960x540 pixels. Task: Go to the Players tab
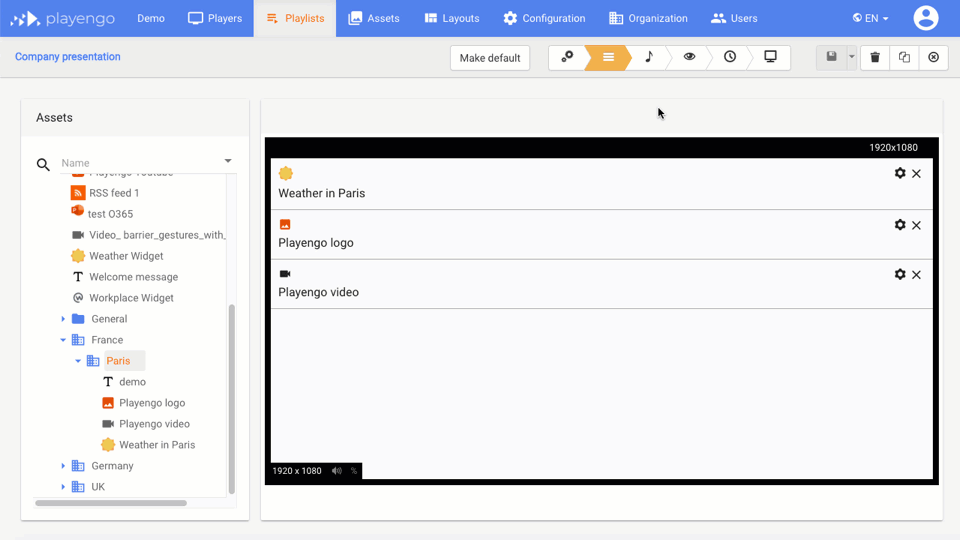pos(215,18)
